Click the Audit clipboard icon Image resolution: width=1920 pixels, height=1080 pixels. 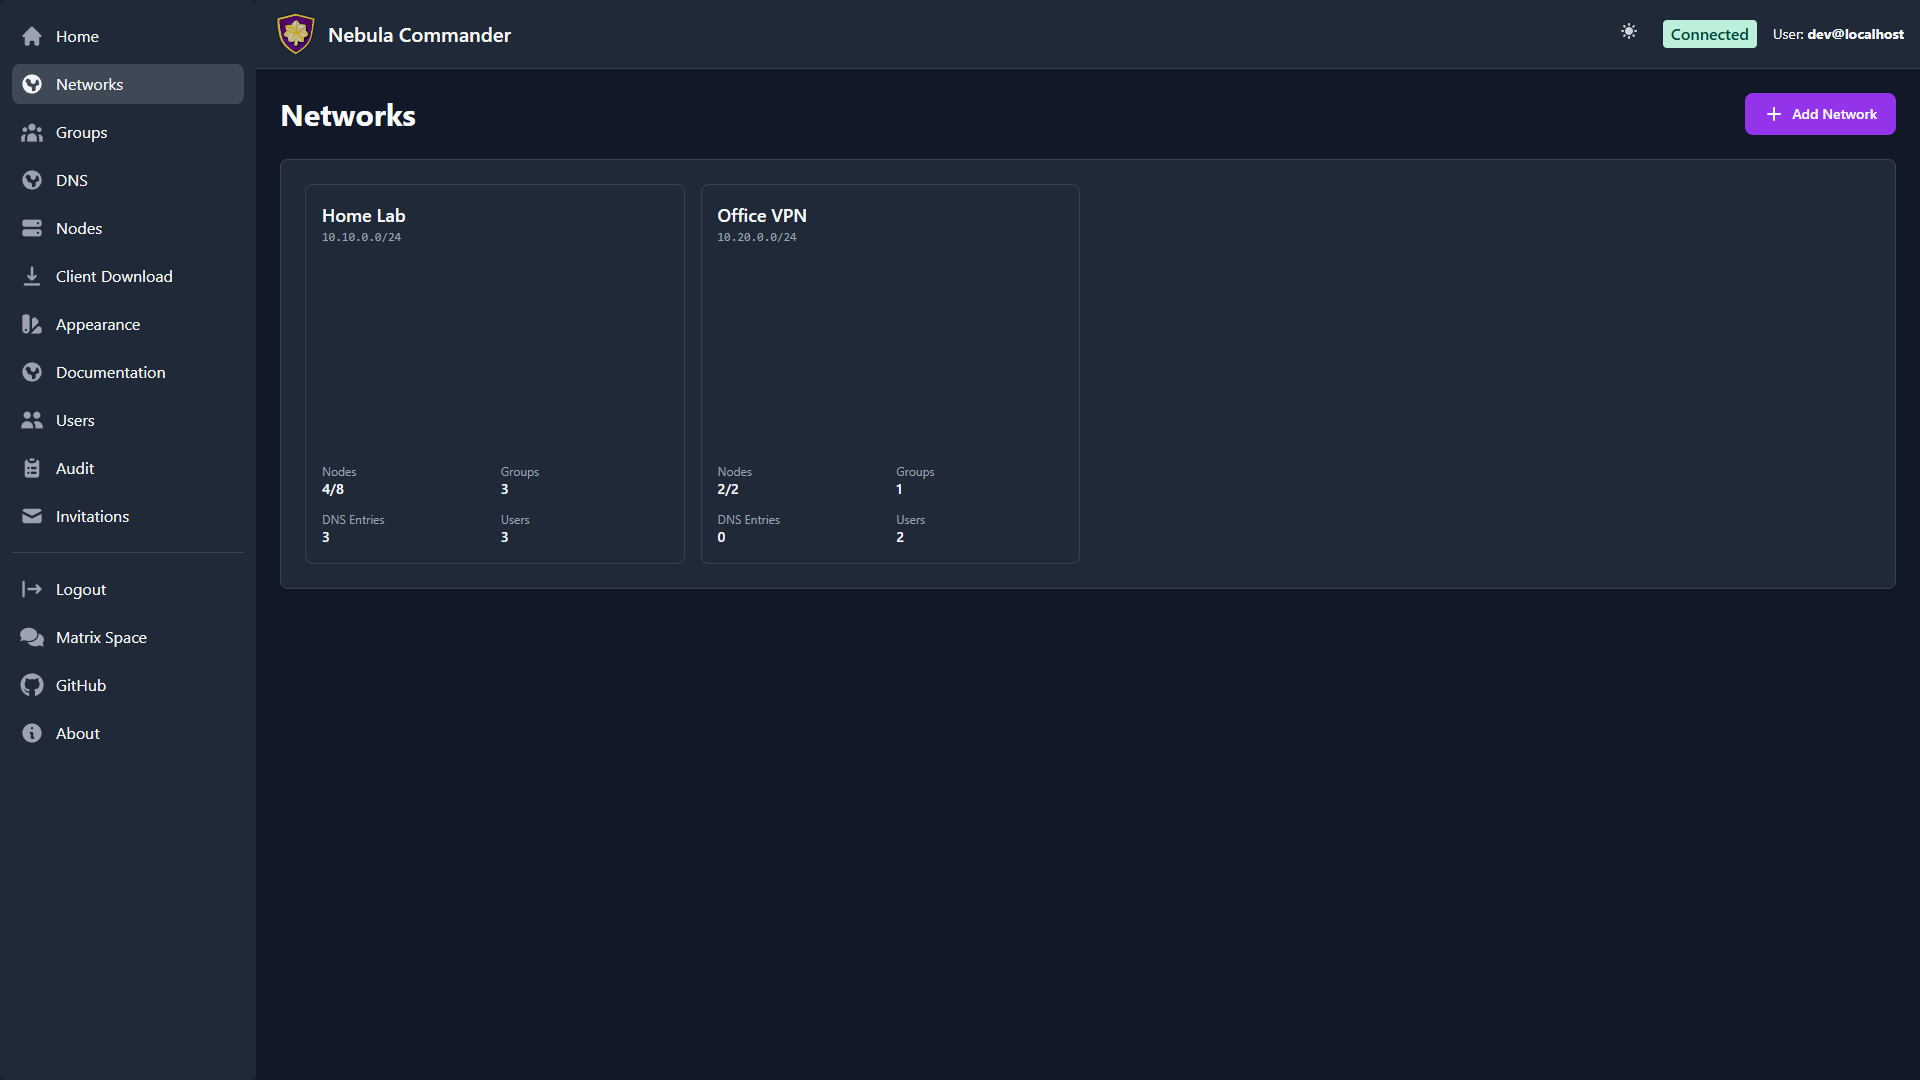(32, 468)
